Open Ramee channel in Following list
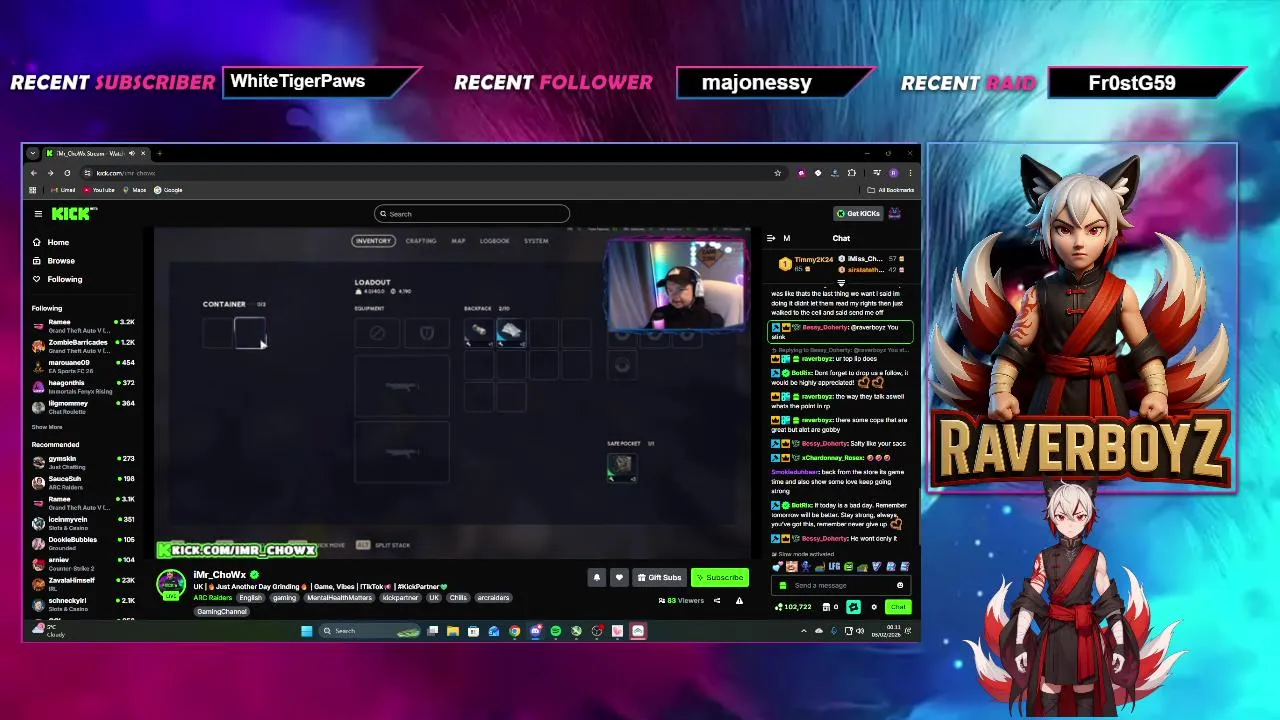The image size is (1280, 720). [x=83, y=326]
